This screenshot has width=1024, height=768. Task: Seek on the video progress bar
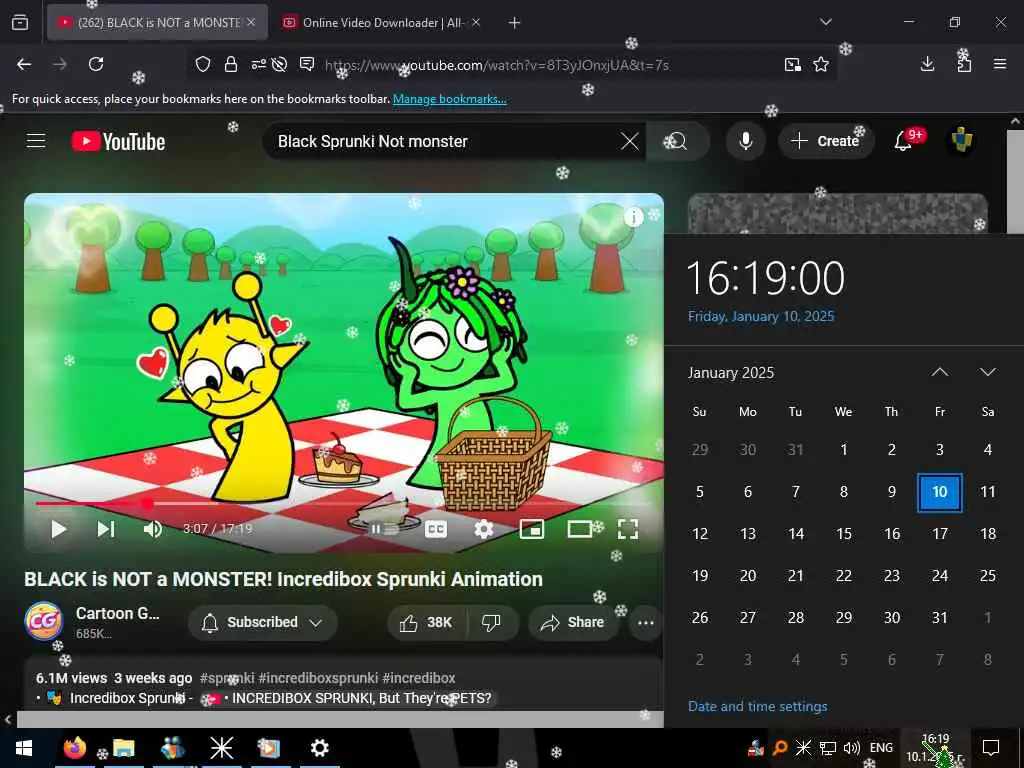(x=344, y=504)
